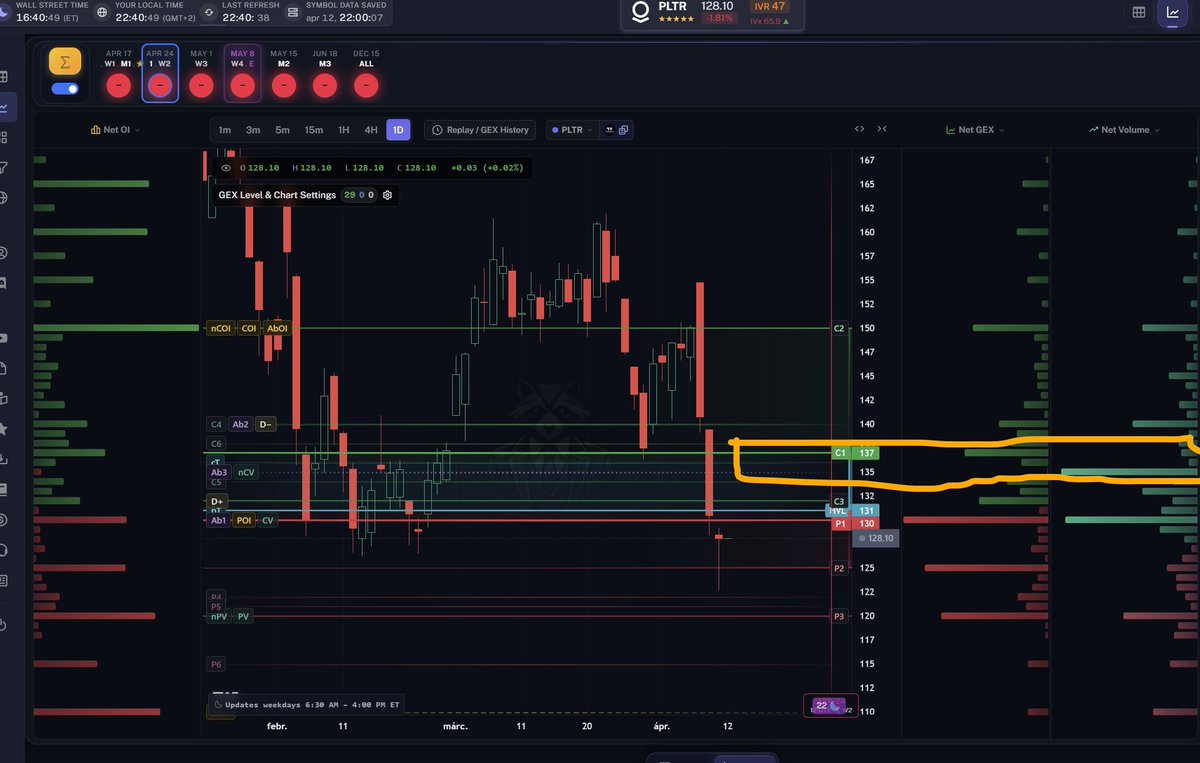1200x763 pixels.
Task: Click the globe icon beside Your Local Time
Action: tap(102, 13)
